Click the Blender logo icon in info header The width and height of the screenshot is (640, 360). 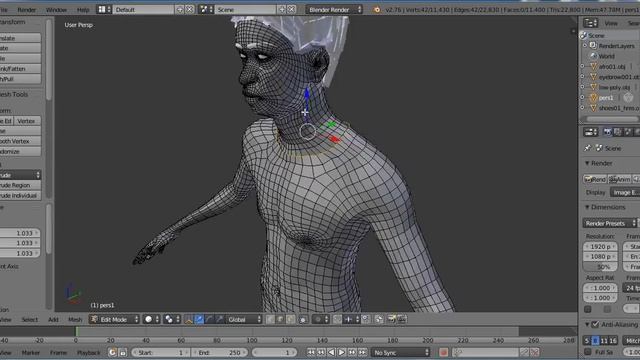pyautogui.click(x=377, y=9)
